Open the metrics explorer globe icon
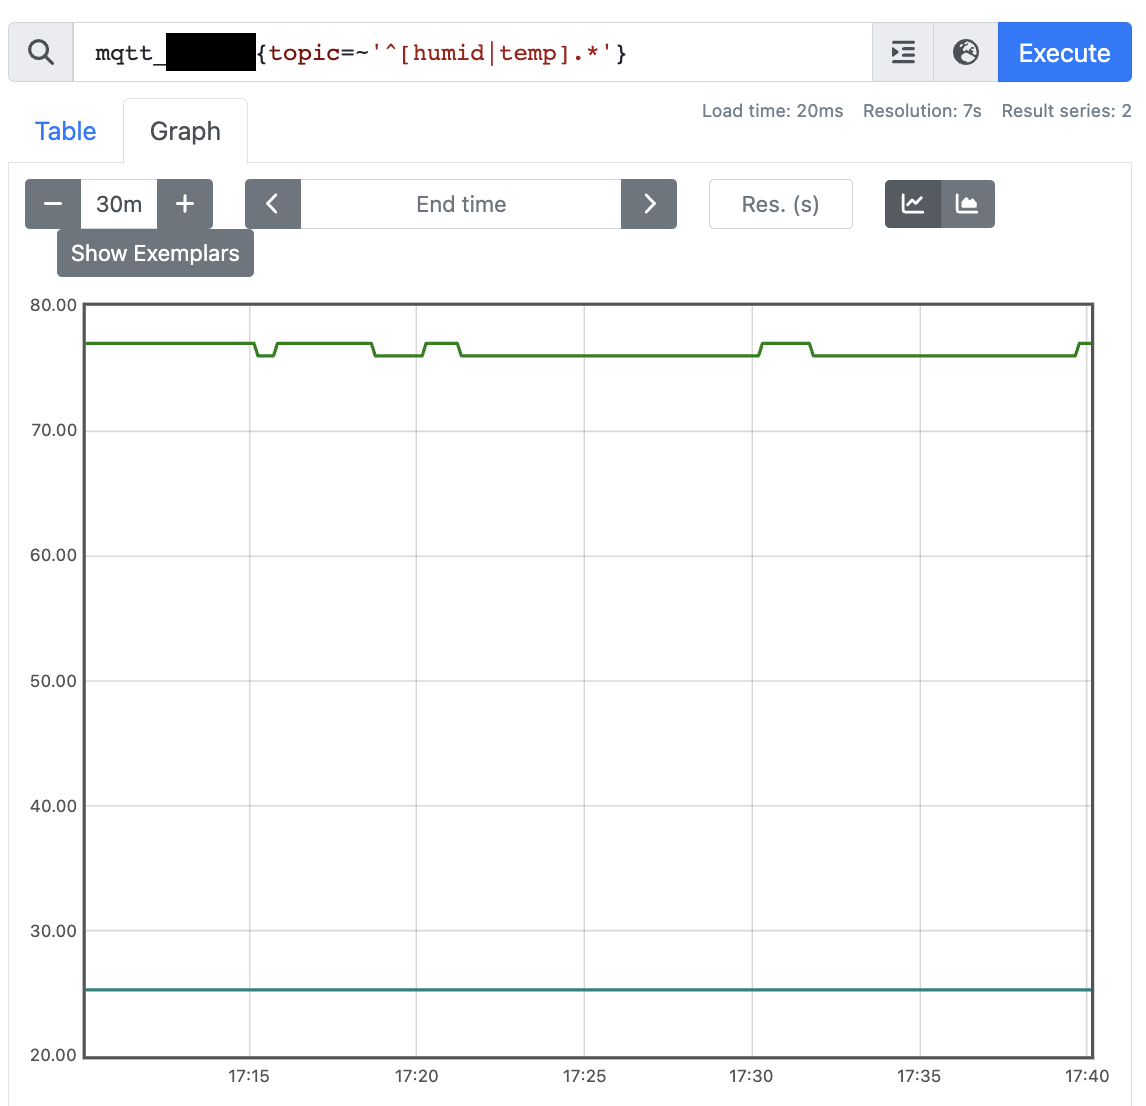Screen dimensions: 1146x1106 [x=965, y=53]
